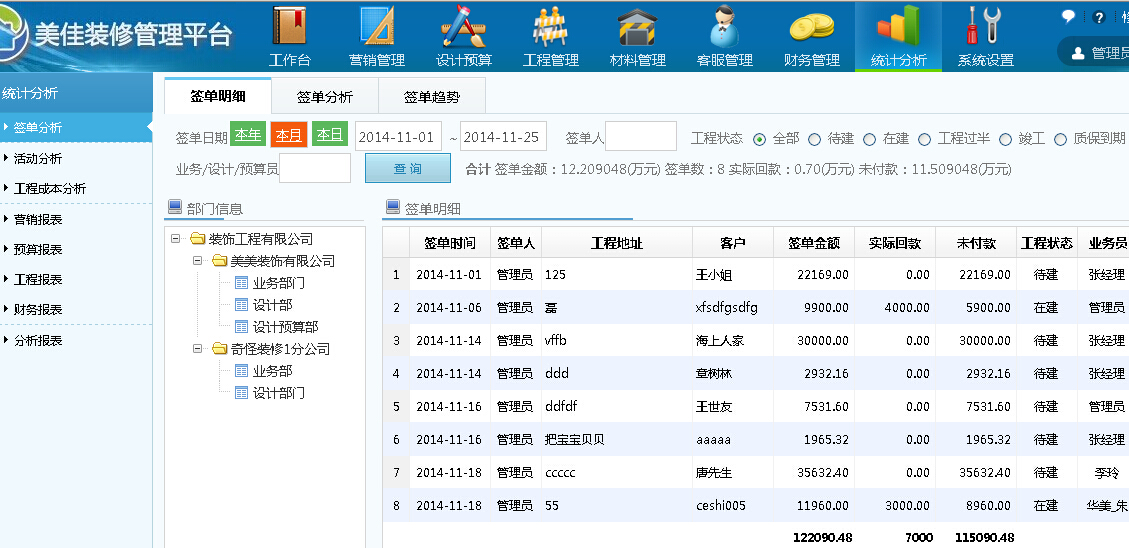Click the 签单人 input field
This screenshot has width=1129, height=548.
tap(641, 137)
